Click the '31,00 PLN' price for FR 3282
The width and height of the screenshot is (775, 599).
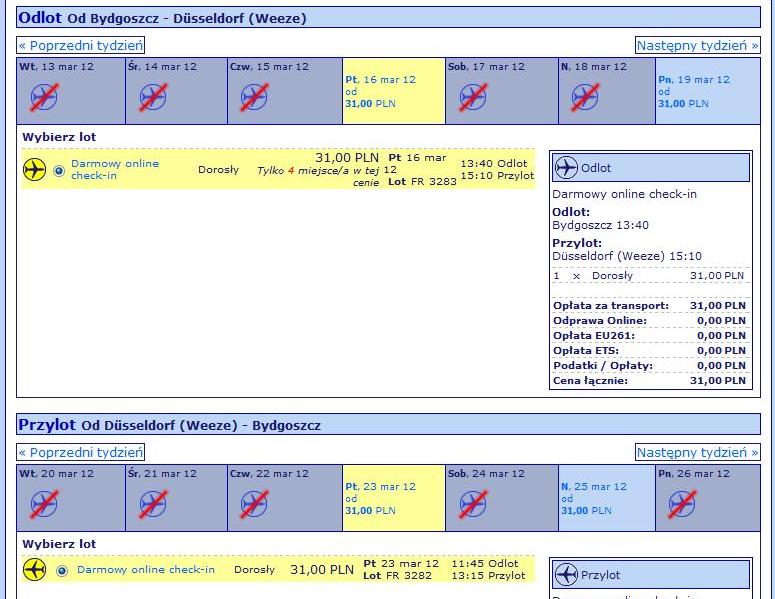coord(322,570)
